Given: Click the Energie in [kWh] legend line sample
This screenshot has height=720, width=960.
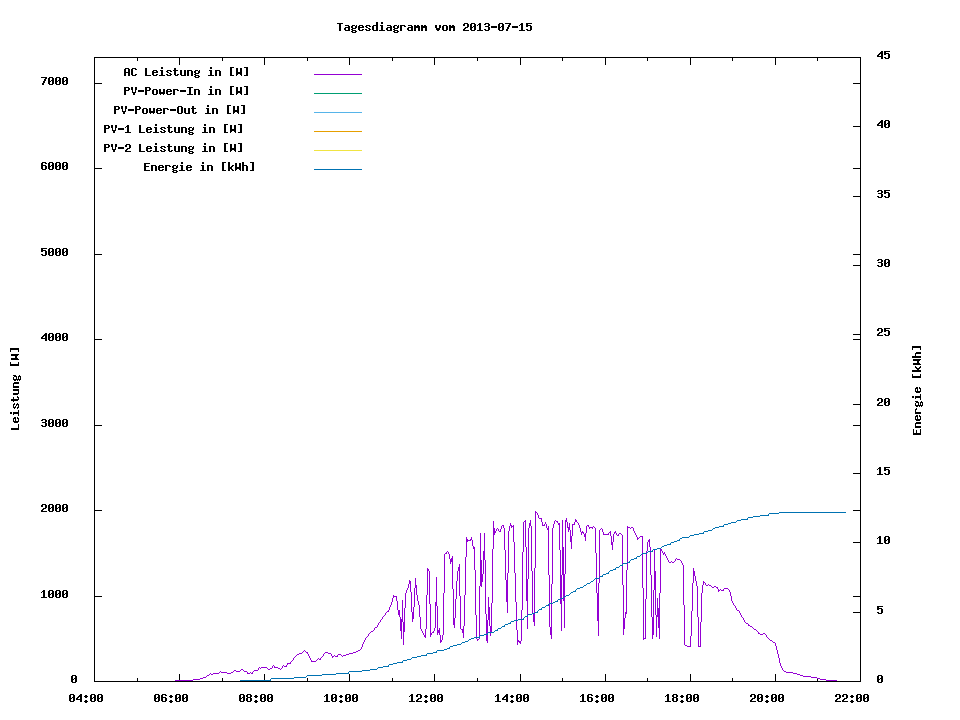Looking at the screenshot, I should point(337,169).
